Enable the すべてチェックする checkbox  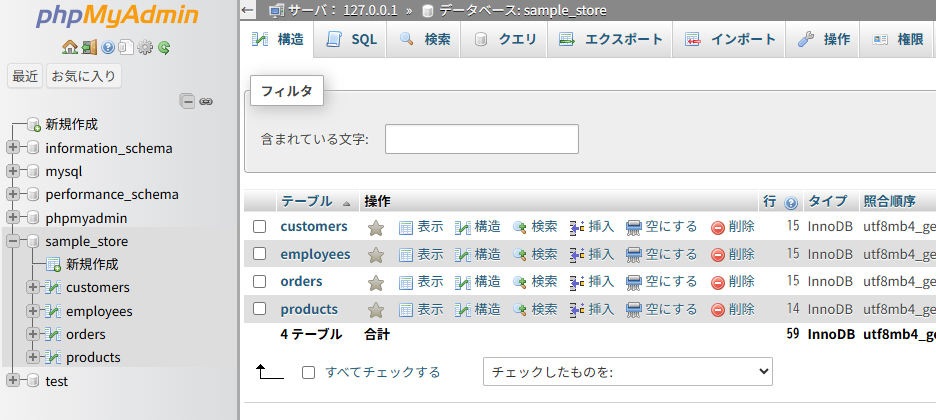pyautogui.click(x=308, y=372)
